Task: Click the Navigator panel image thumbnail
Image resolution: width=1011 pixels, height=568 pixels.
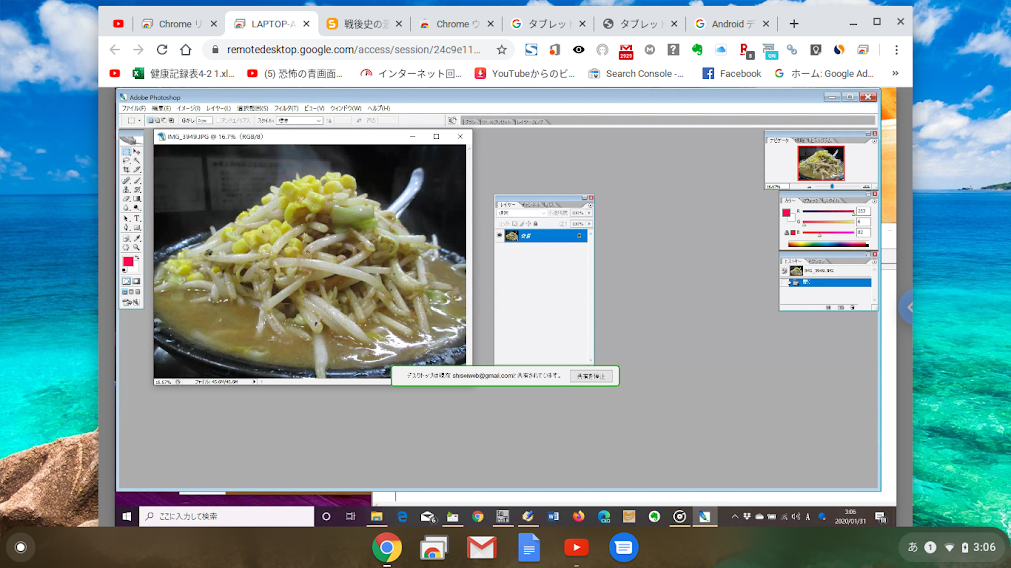Action: pos(821,163)
